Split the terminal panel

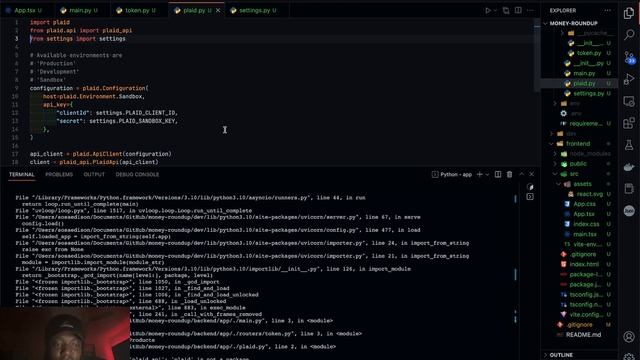[498, 174]
